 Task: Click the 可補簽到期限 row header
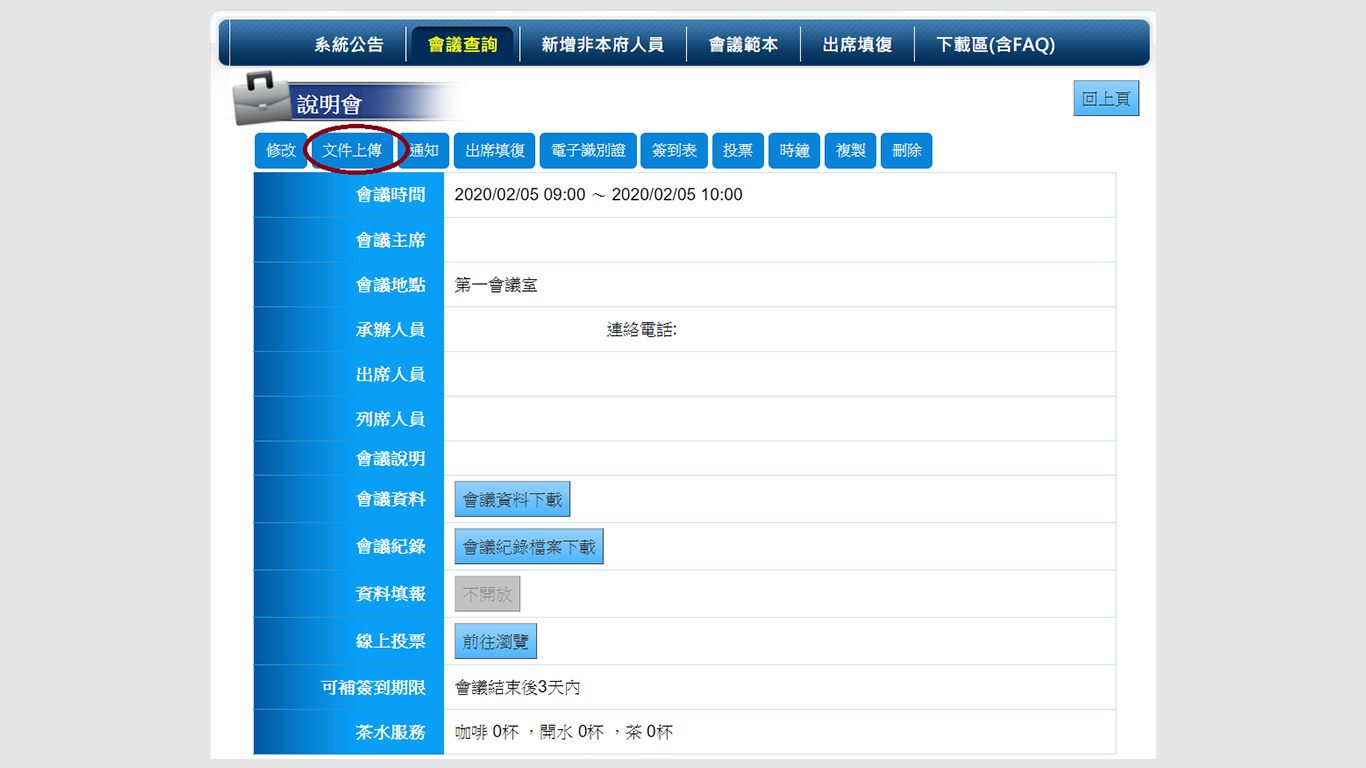pyautogui.click(x=349, y=688)
